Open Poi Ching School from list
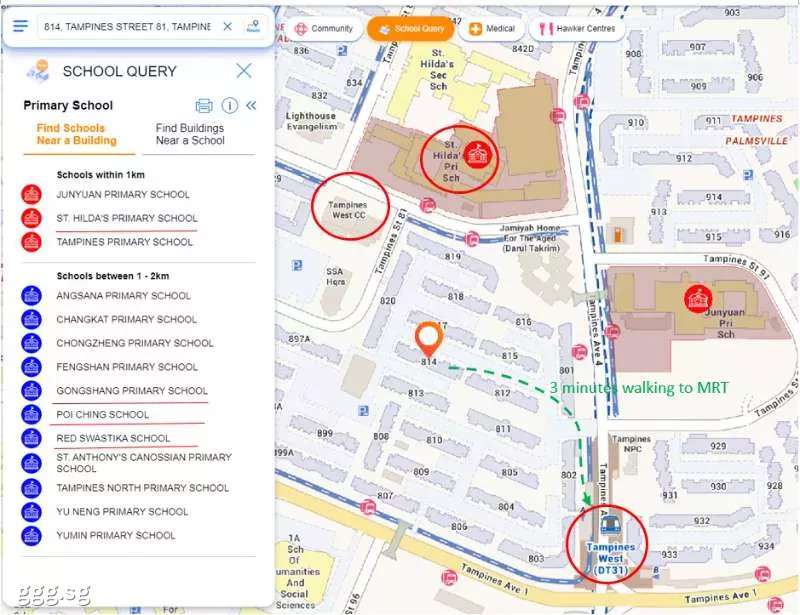Image resolution: width=800 pixels, height=615 pixels. pyautogui.click(x=102, y=414)
